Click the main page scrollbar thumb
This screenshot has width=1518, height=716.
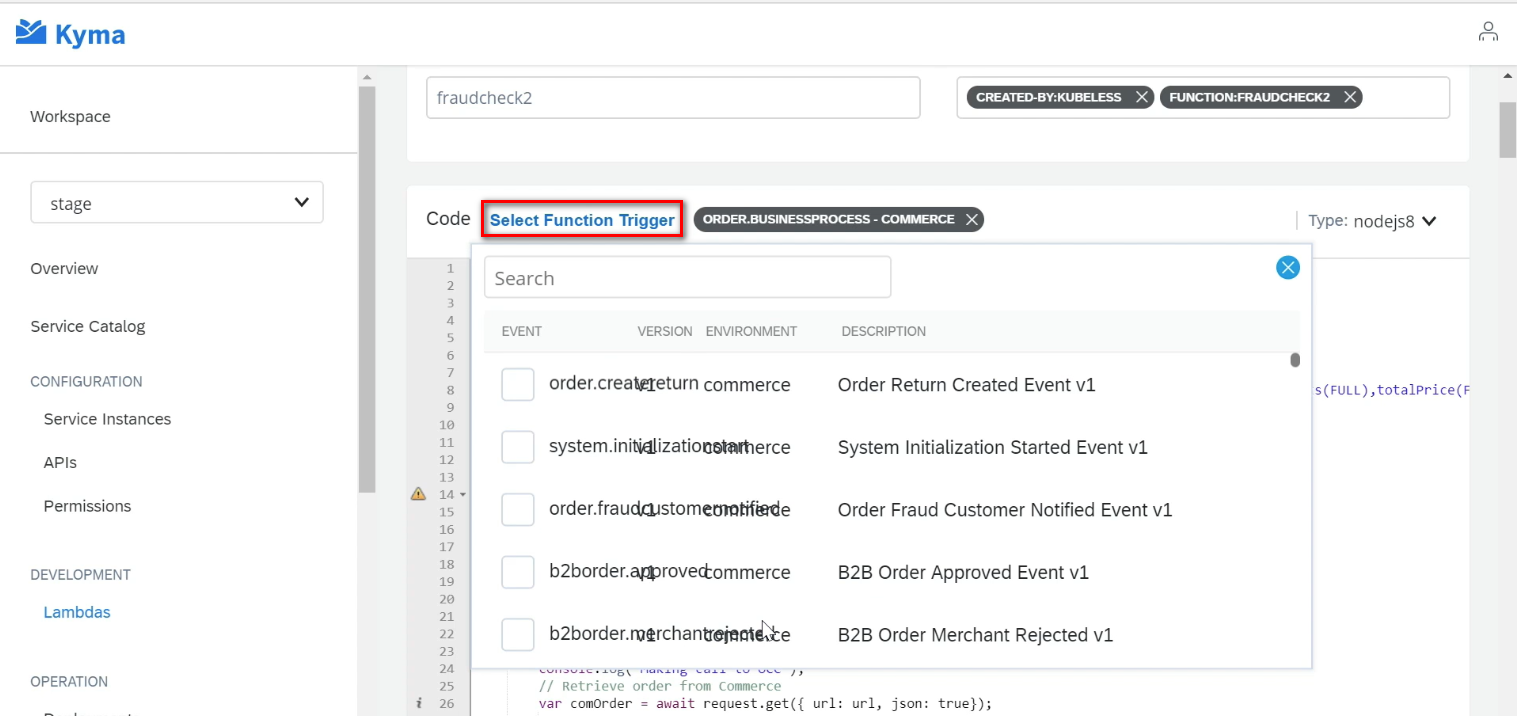[x=1508, y=130]
